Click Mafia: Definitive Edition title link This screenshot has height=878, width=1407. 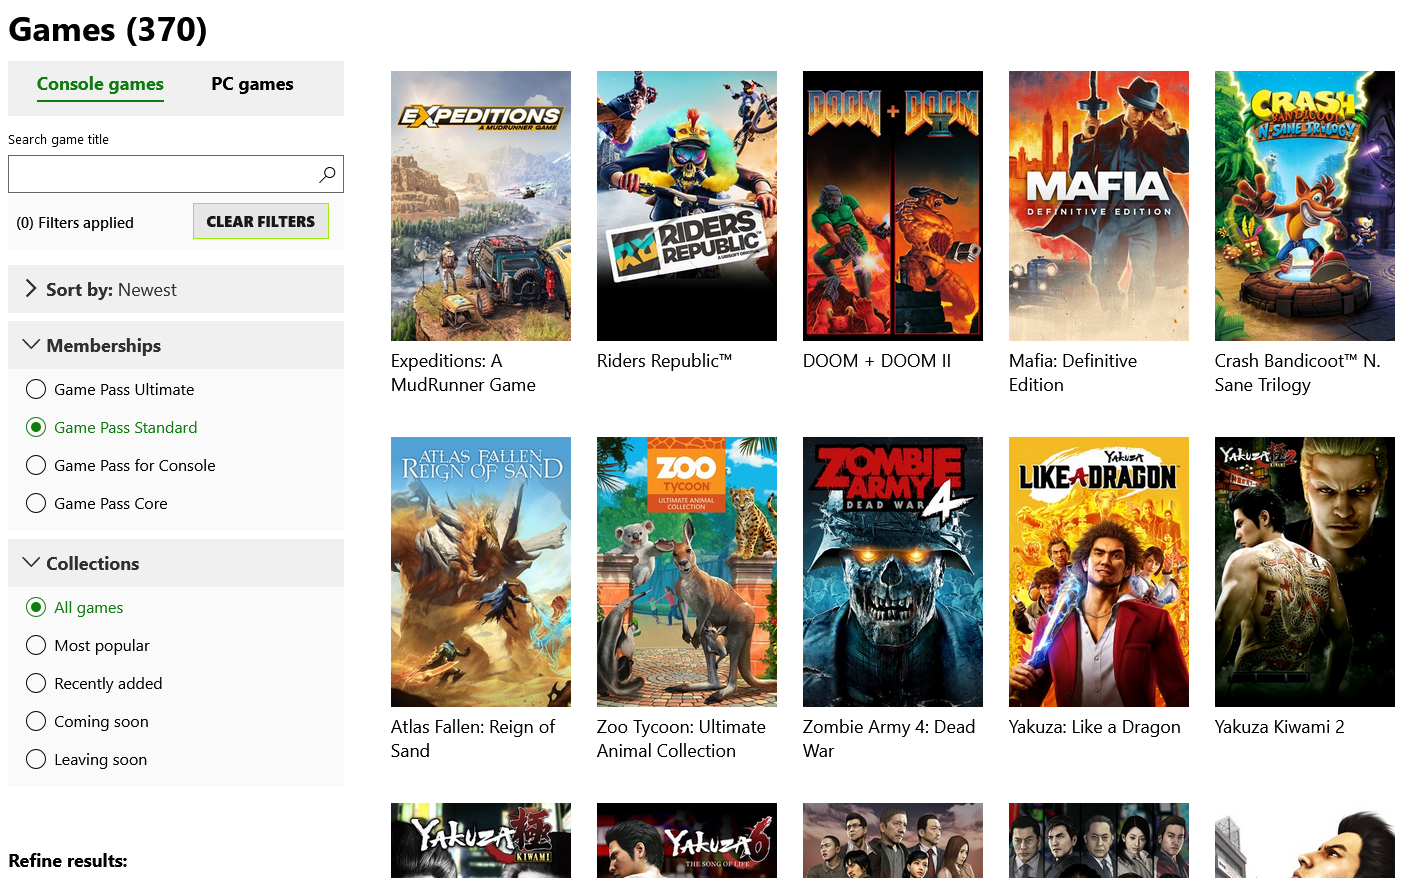pos(1073,373)
